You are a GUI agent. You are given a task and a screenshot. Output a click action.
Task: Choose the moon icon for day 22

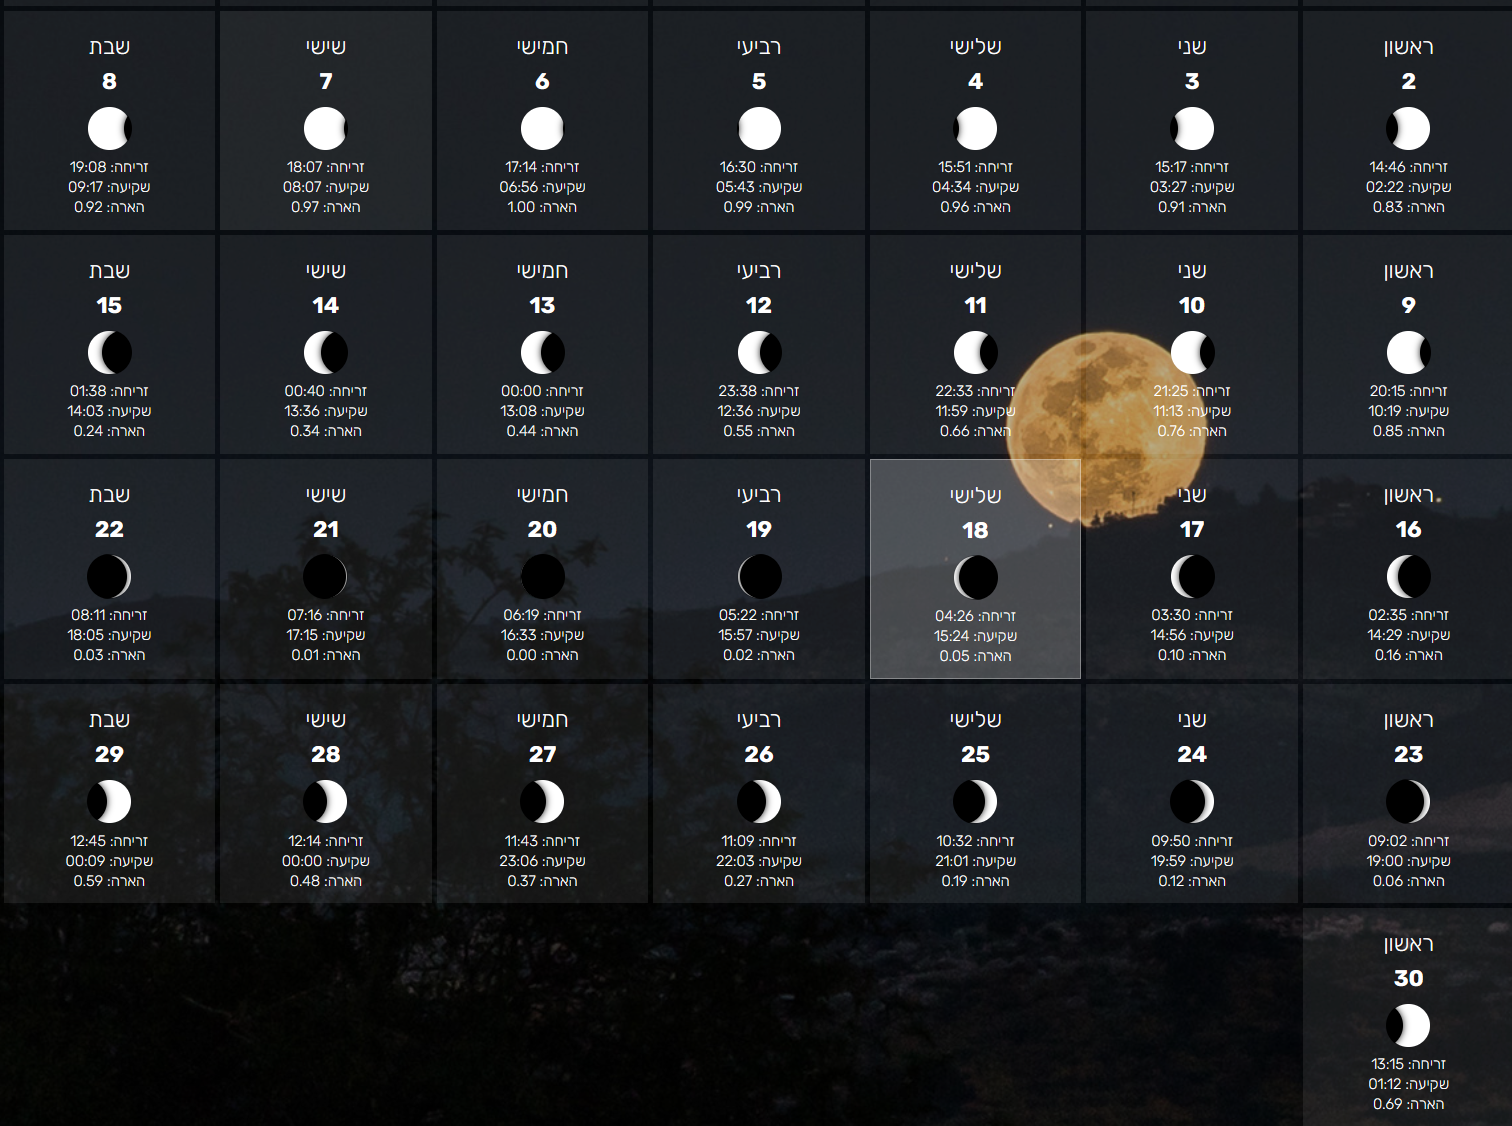click(x=109, y=577)
